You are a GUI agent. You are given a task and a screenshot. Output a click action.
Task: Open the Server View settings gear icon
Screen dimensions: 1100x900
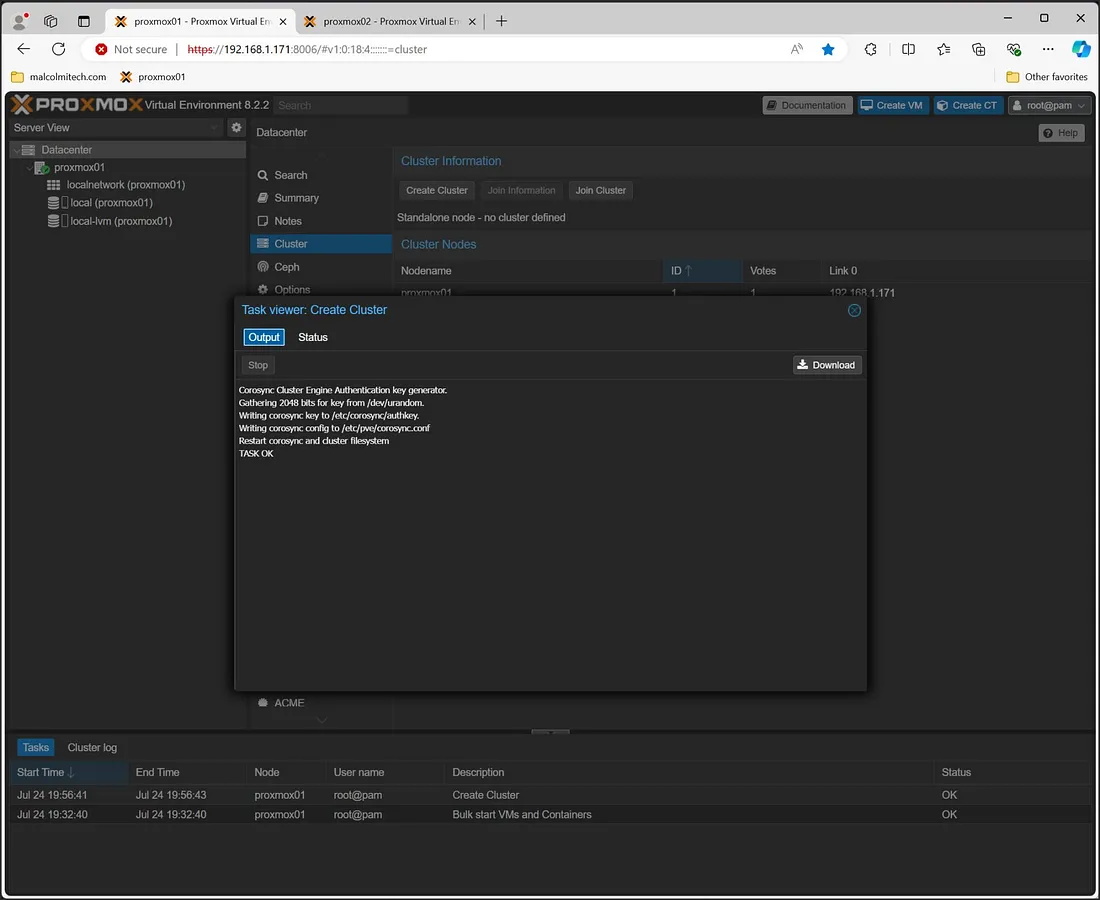click(x=236, y=127)
